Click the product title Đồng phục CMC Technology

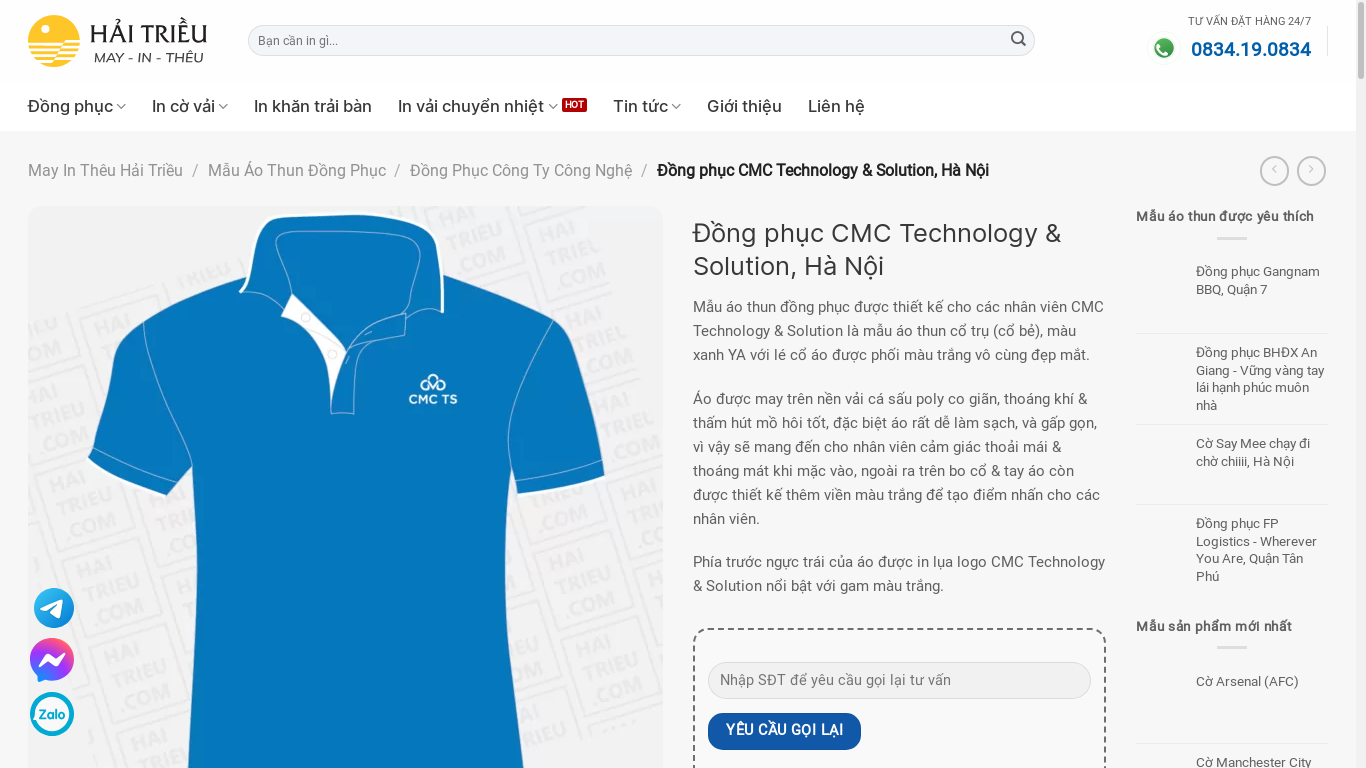point(877,249)
